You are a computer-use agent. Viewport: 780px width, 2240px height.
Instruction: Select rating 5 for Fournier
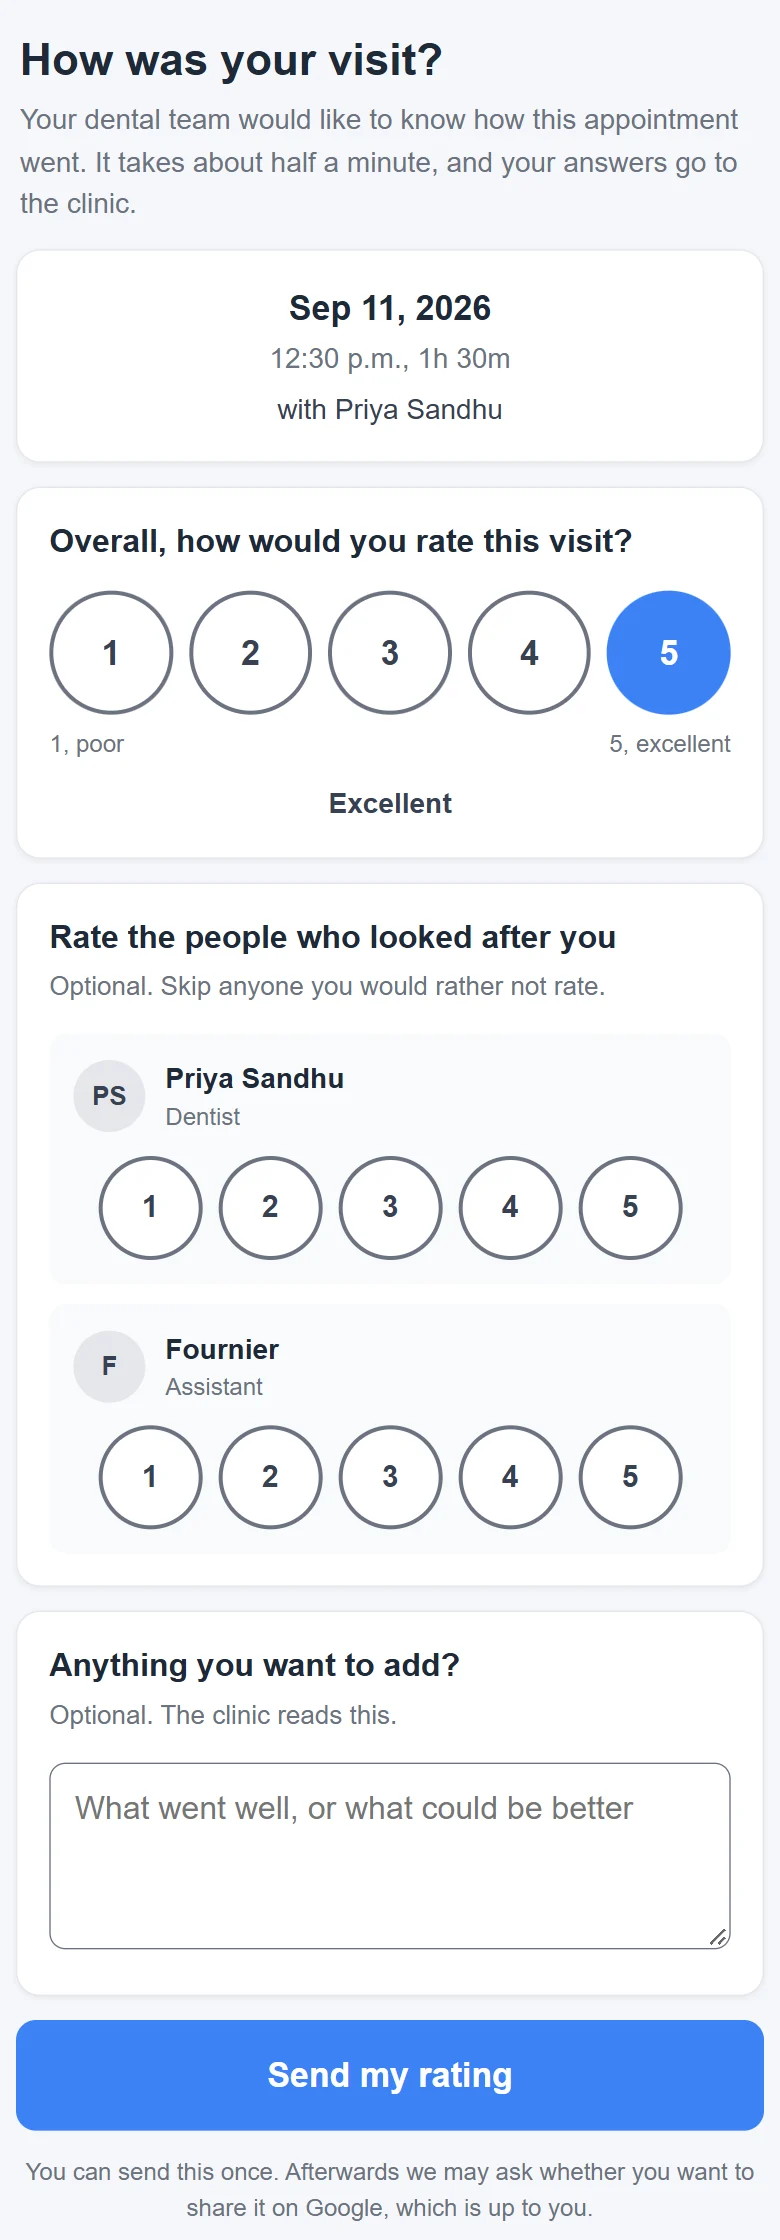point(630,1477)
